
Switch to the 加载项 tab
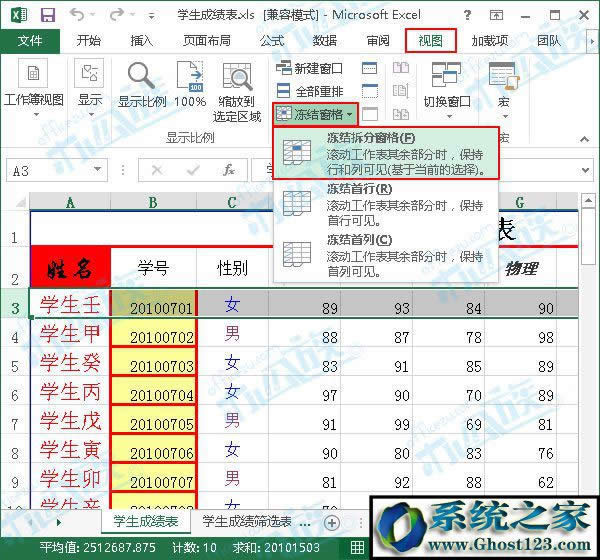click(490, 40)
